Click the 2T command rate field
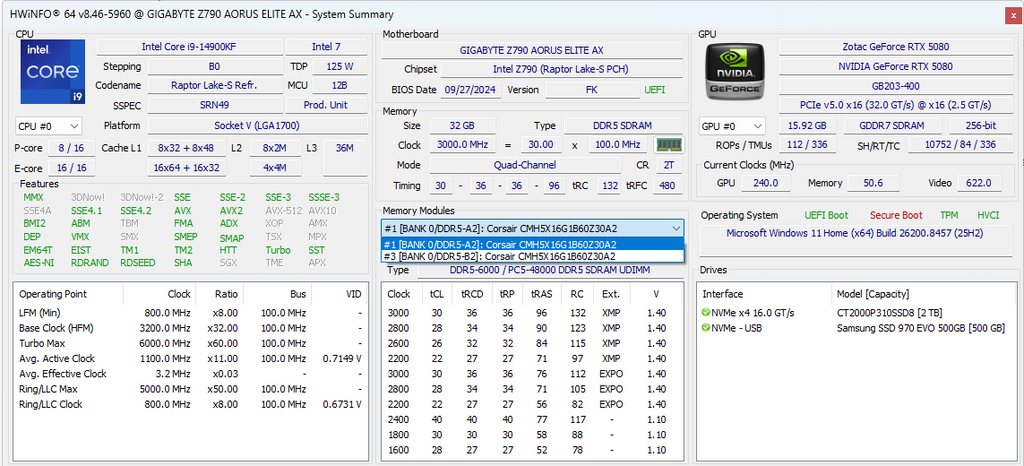The height and width of the screenshot is (466, 1024). click(x=669, y=165)
